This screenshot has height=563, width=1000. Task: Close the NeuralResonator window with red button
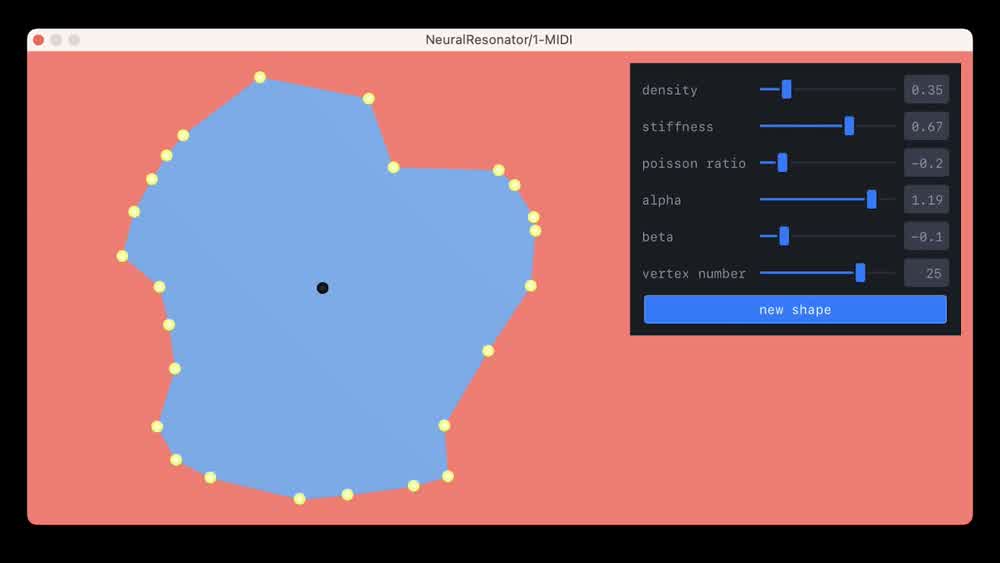39,40
